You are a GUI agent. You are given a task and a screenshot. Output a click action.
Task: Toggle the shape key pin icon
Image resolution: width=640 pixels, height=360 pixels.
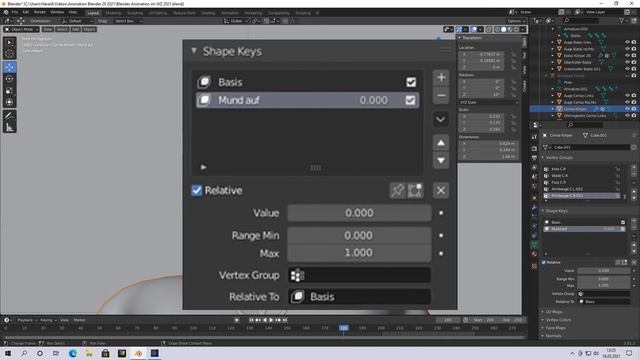[398, 191]
